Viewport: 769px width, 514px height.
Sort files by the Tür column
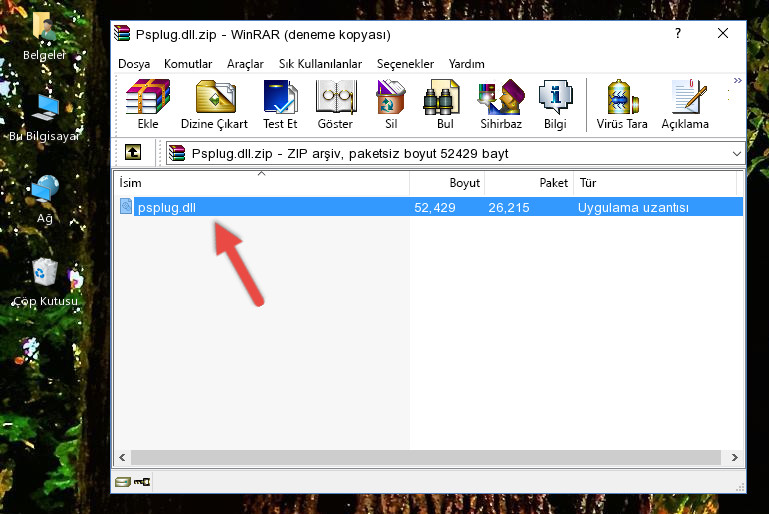[x=655, y=183]
